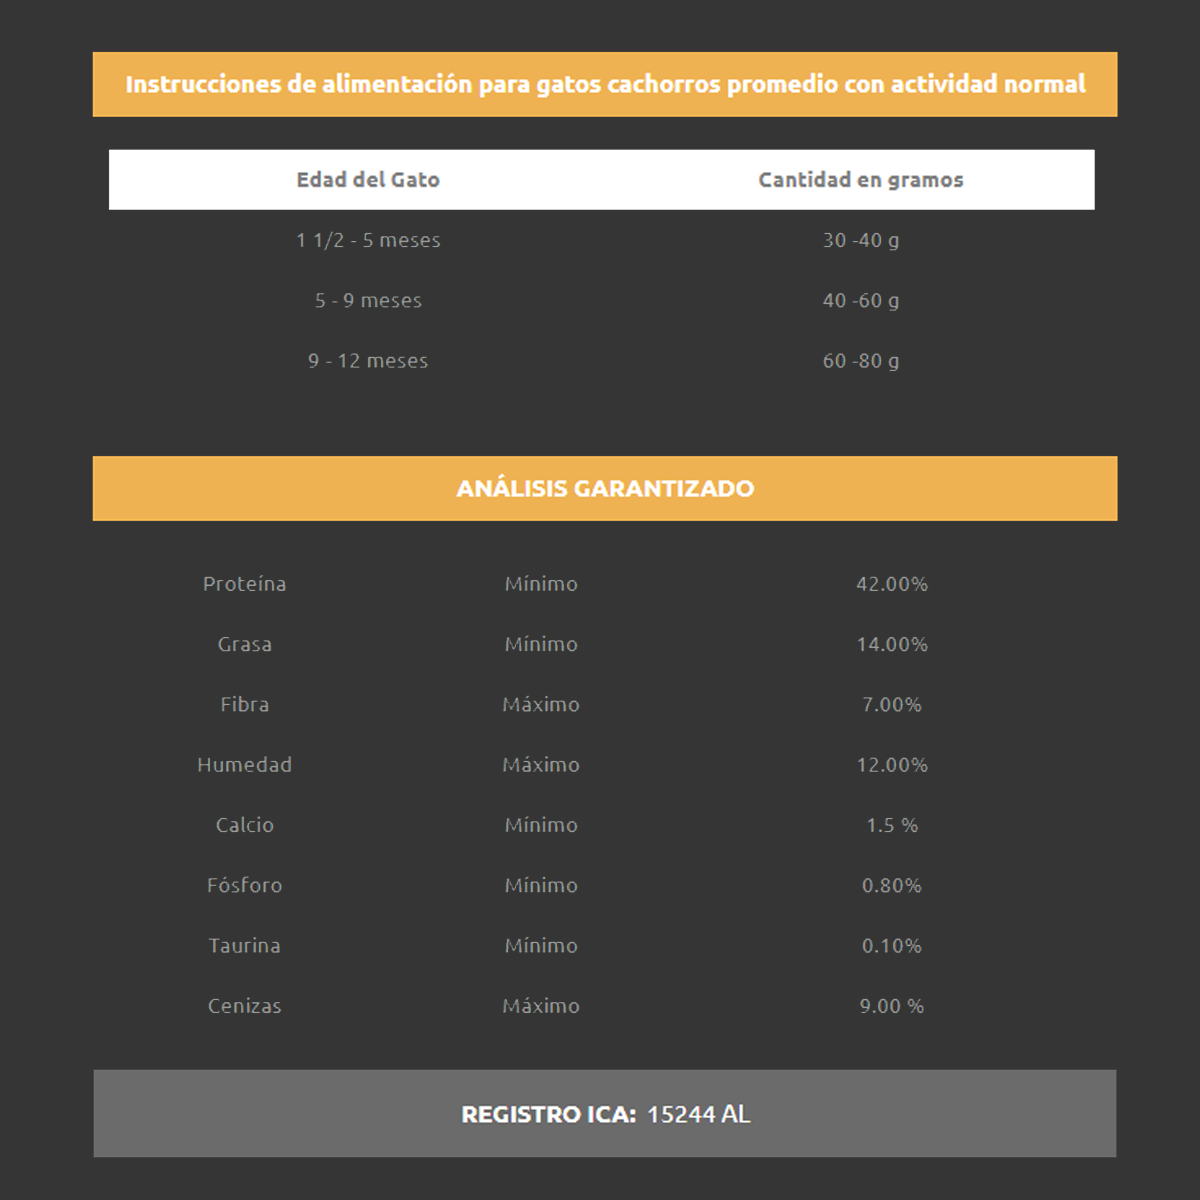Click the "REGISTRO ICA: 15244 AL" footer bar
The image size is (1200, 1200).
605,1114
